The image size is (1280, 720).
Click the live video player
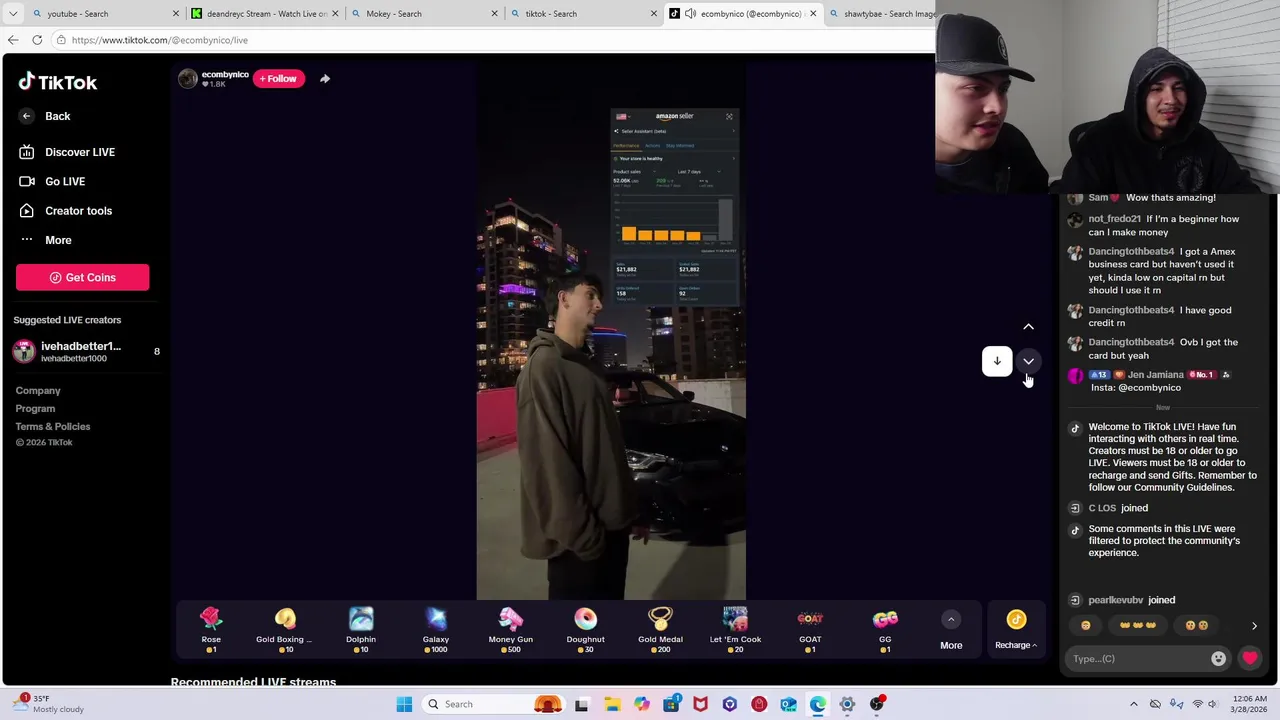[x=611, y=330]
